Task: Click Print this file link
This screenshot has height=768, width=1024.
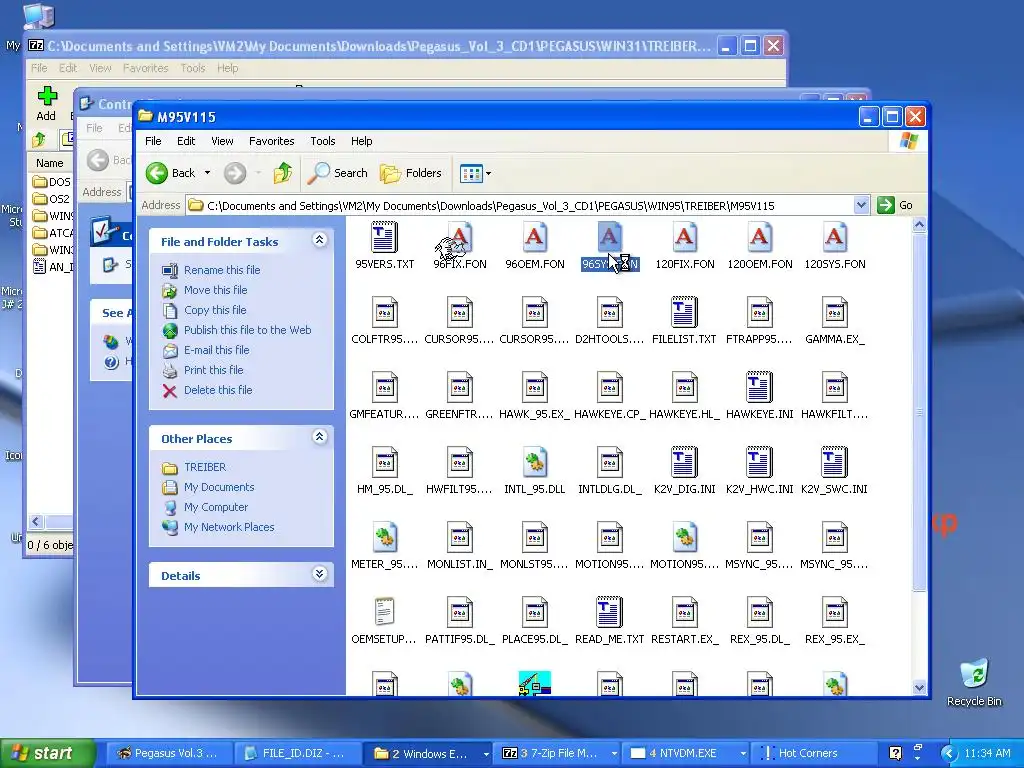Action: pyautogui.click(x=214, y=370)
